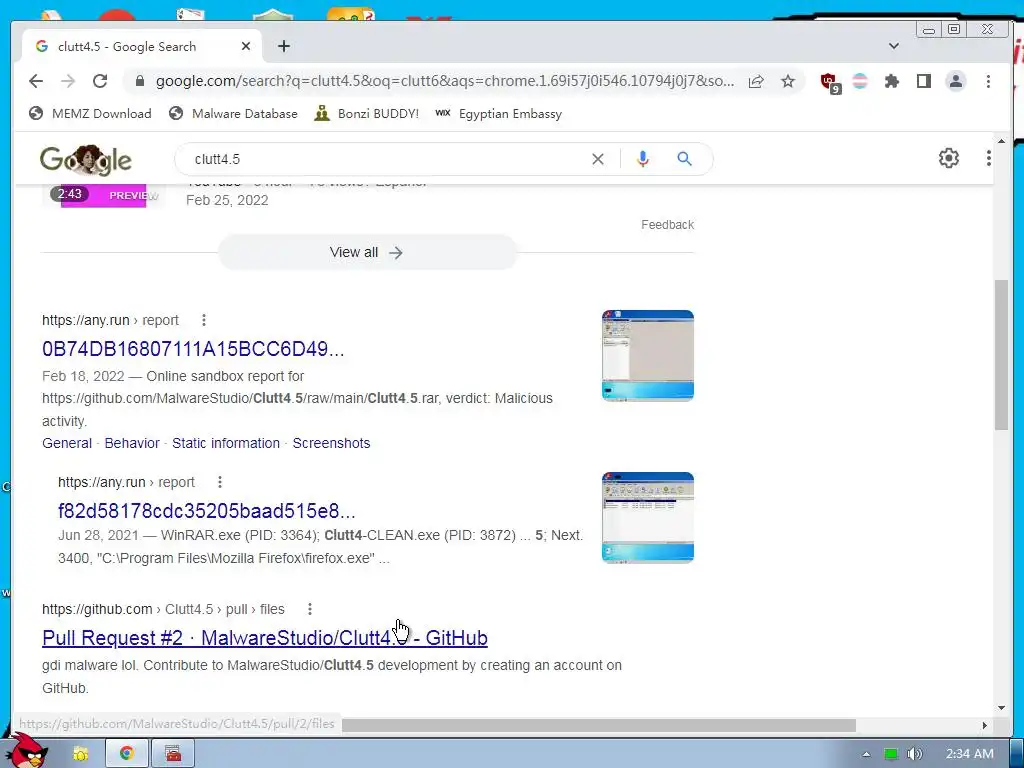The height and width of the screenshot is (768, 1024).
Task: Reload the Google search page
Action: (x=100, y=81)
